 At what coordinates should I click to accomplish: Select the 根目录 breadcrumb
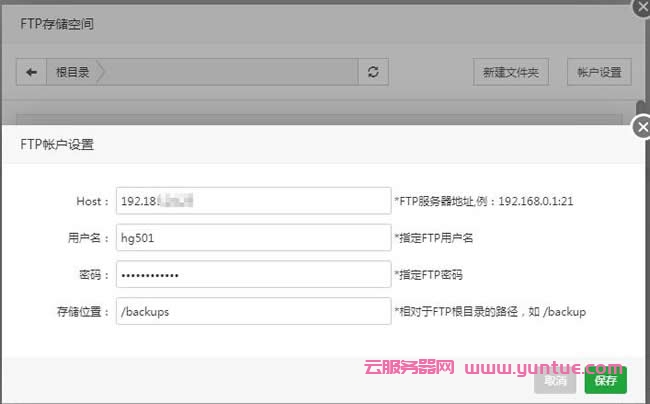[73, 72]
